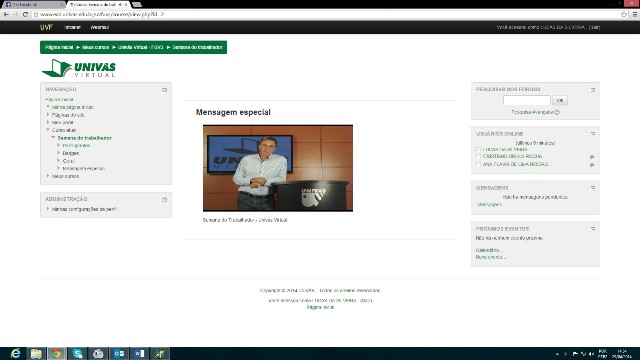Open the Webmail menu item
640x360 pixels.
click(x=100, y=27)
